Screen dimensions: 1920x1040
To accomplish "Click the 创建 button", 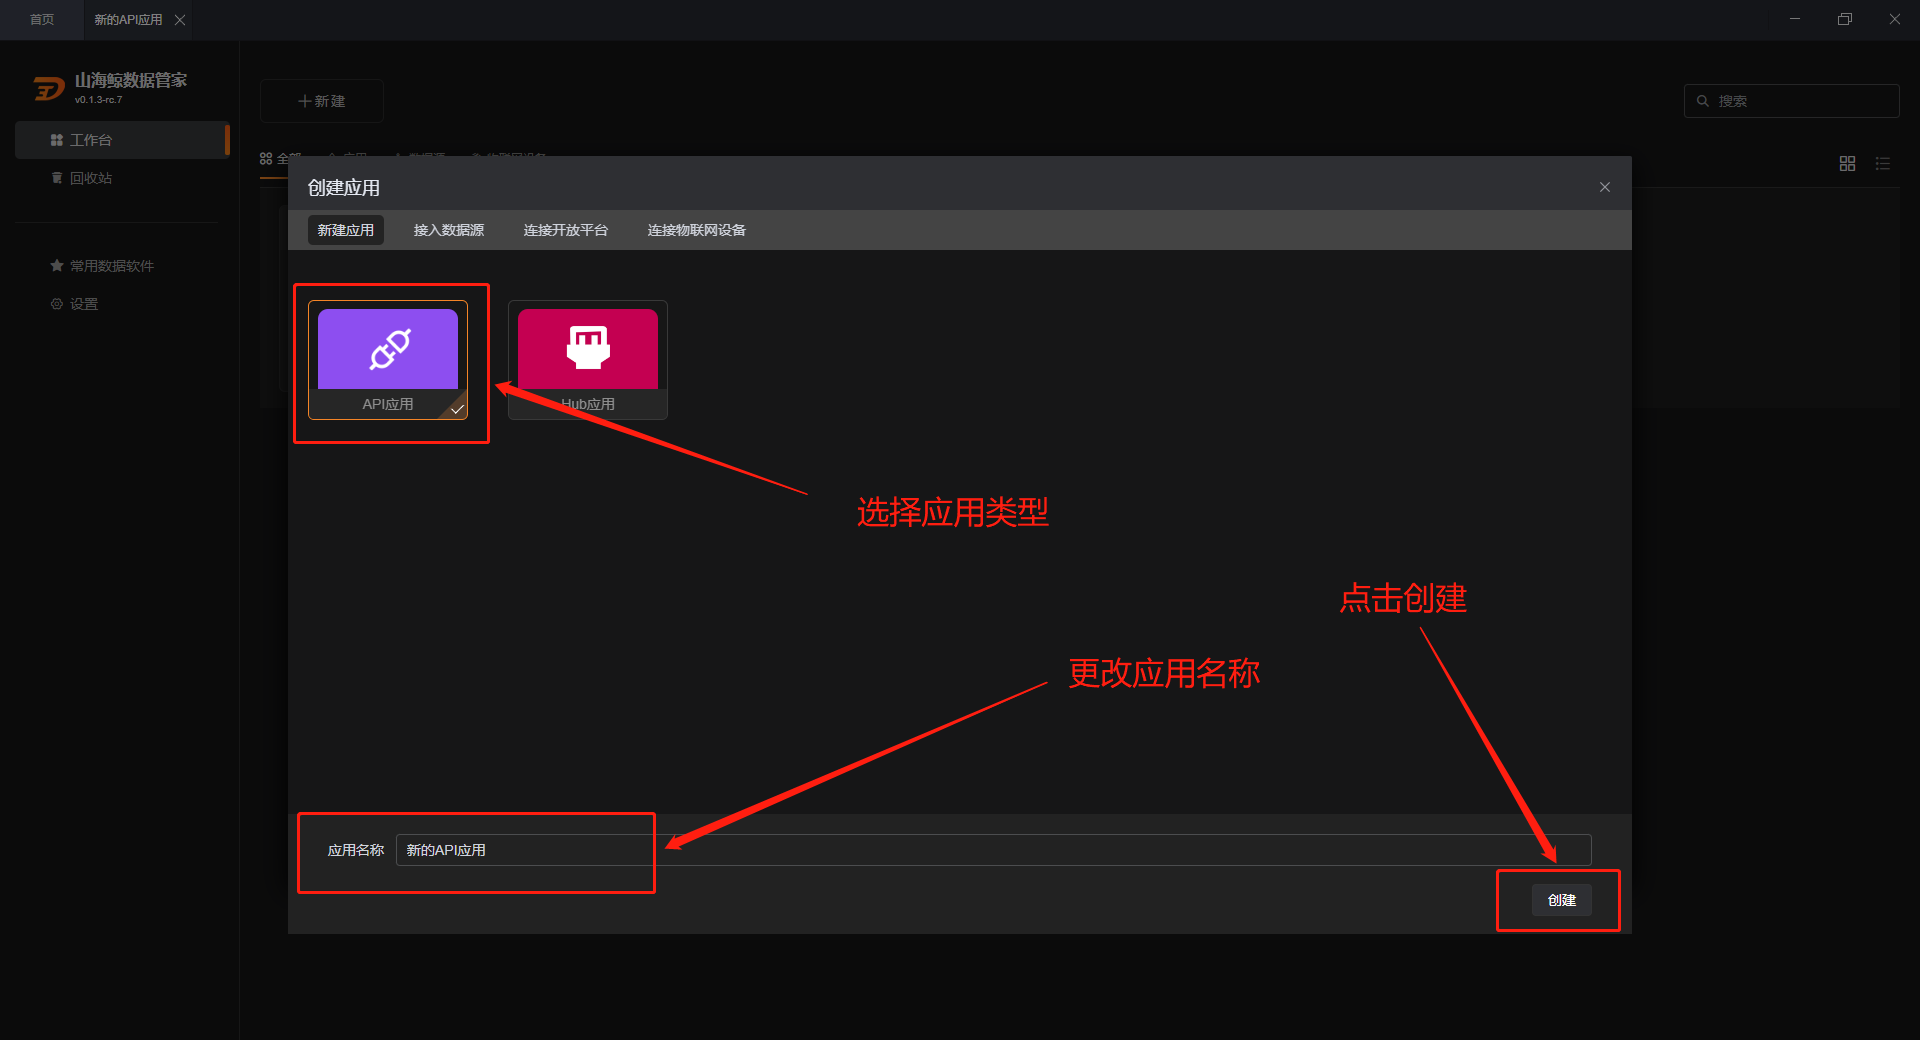I will click(x=1562, y=900).
